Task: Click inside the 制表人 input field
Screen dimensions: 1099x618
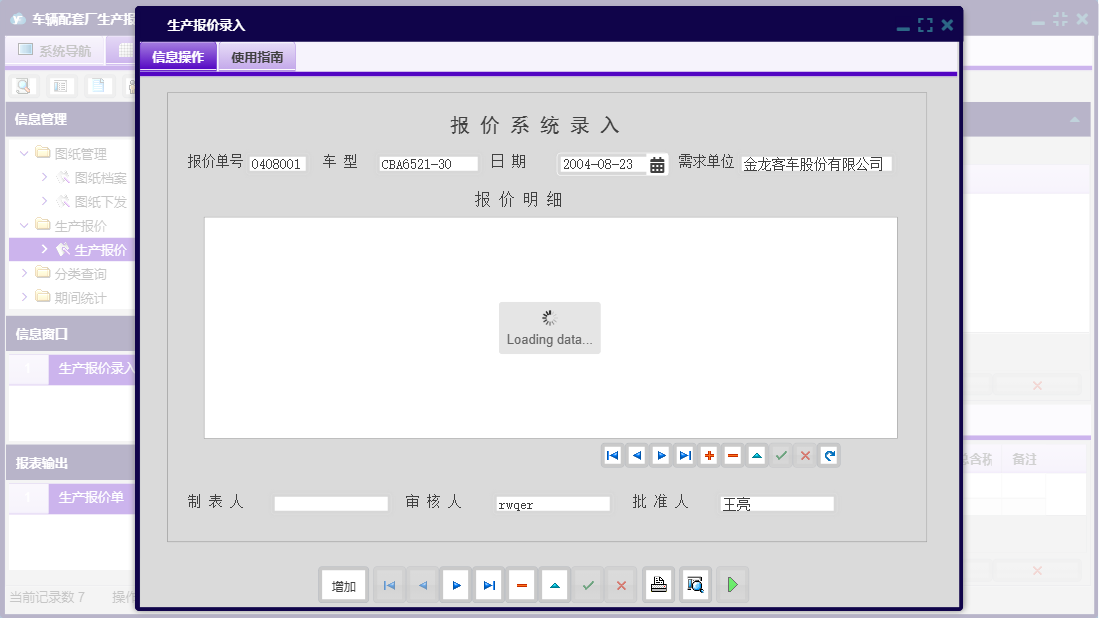Action: pos(330,503)
